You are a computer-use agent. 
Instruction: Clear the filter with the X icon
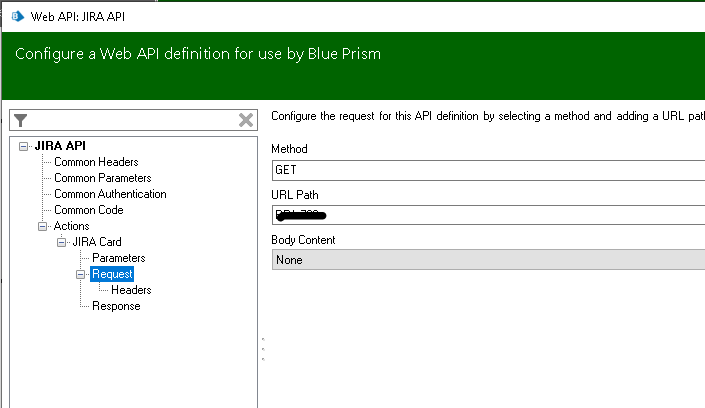point(246,120)
